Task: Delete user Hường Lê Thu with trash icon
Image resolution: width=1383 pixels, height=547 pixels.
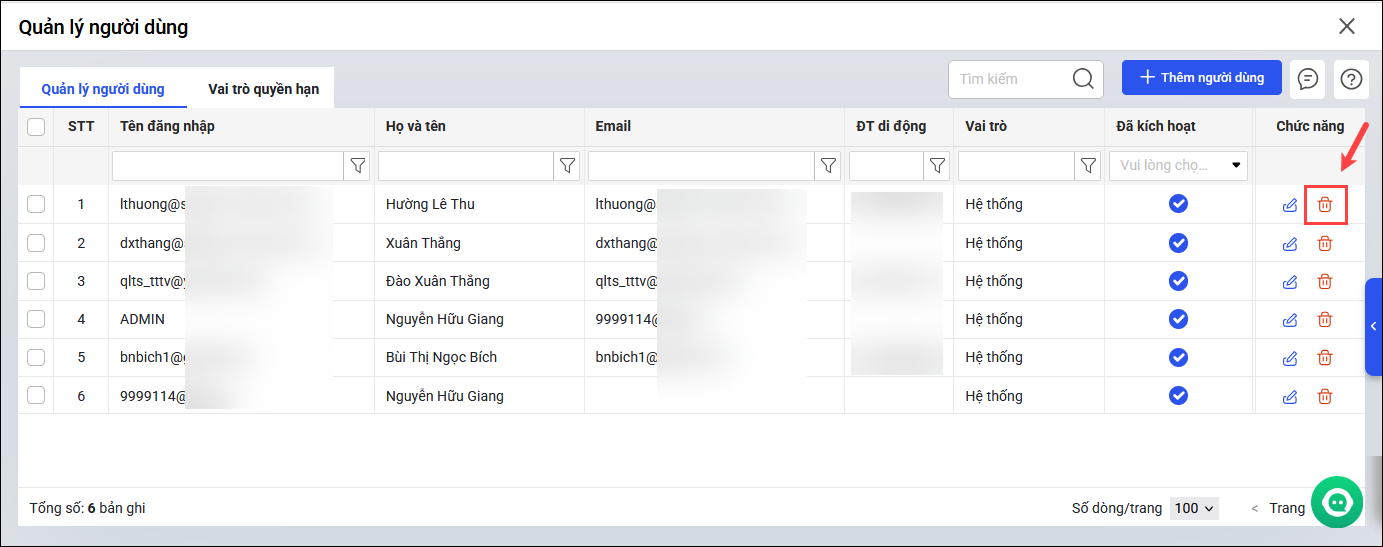Action: [x=1325, y=205]
